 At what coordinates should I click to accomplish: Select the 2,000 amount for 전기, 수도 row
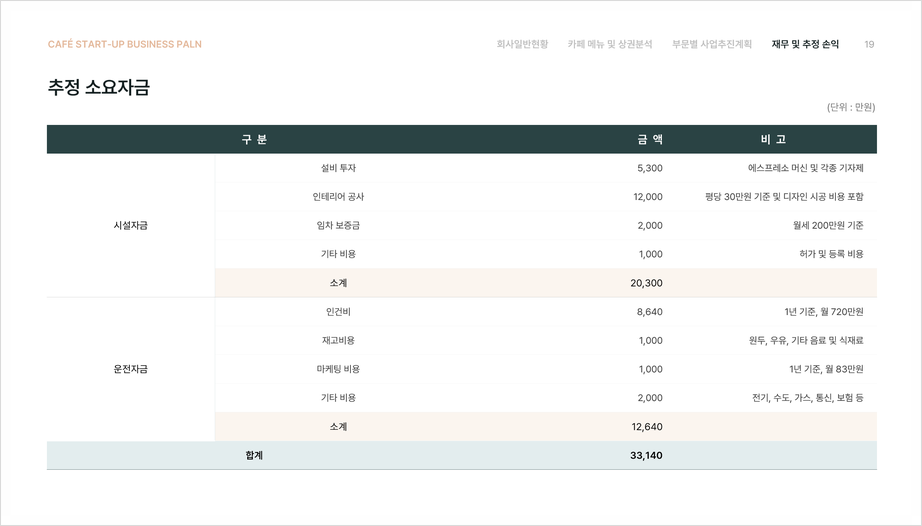coord(650,398)
